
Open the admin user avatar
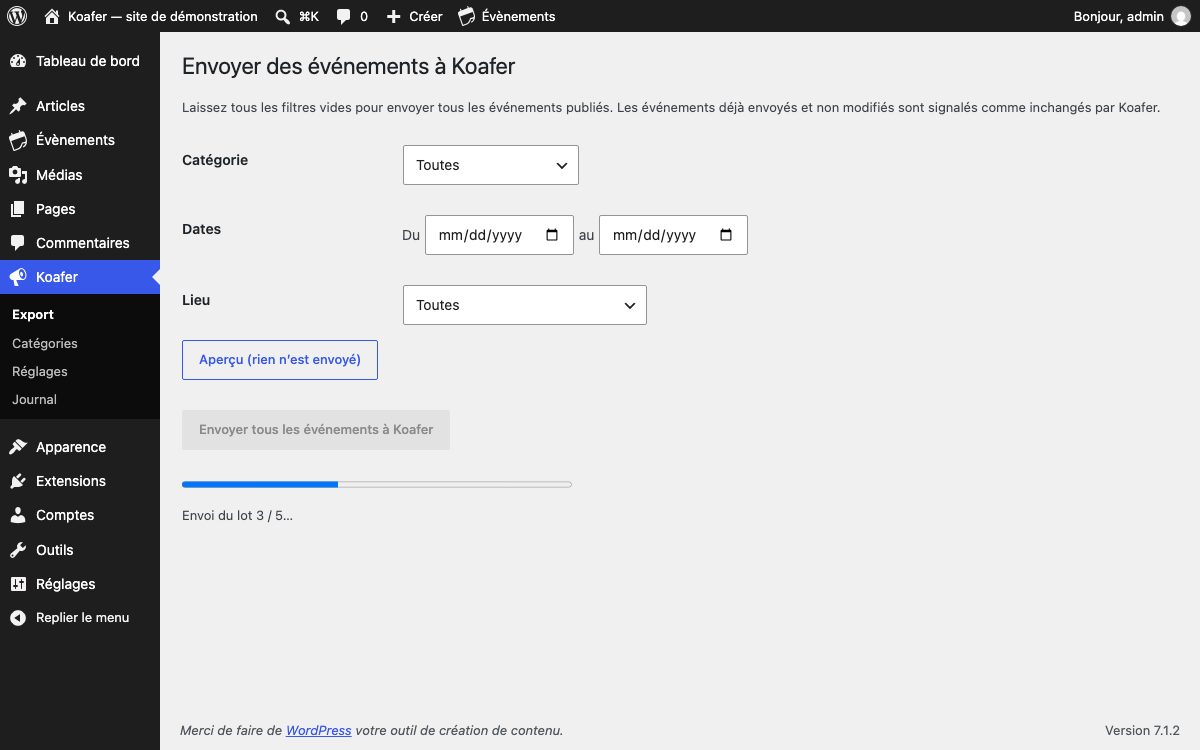(x=1181, y=16)
